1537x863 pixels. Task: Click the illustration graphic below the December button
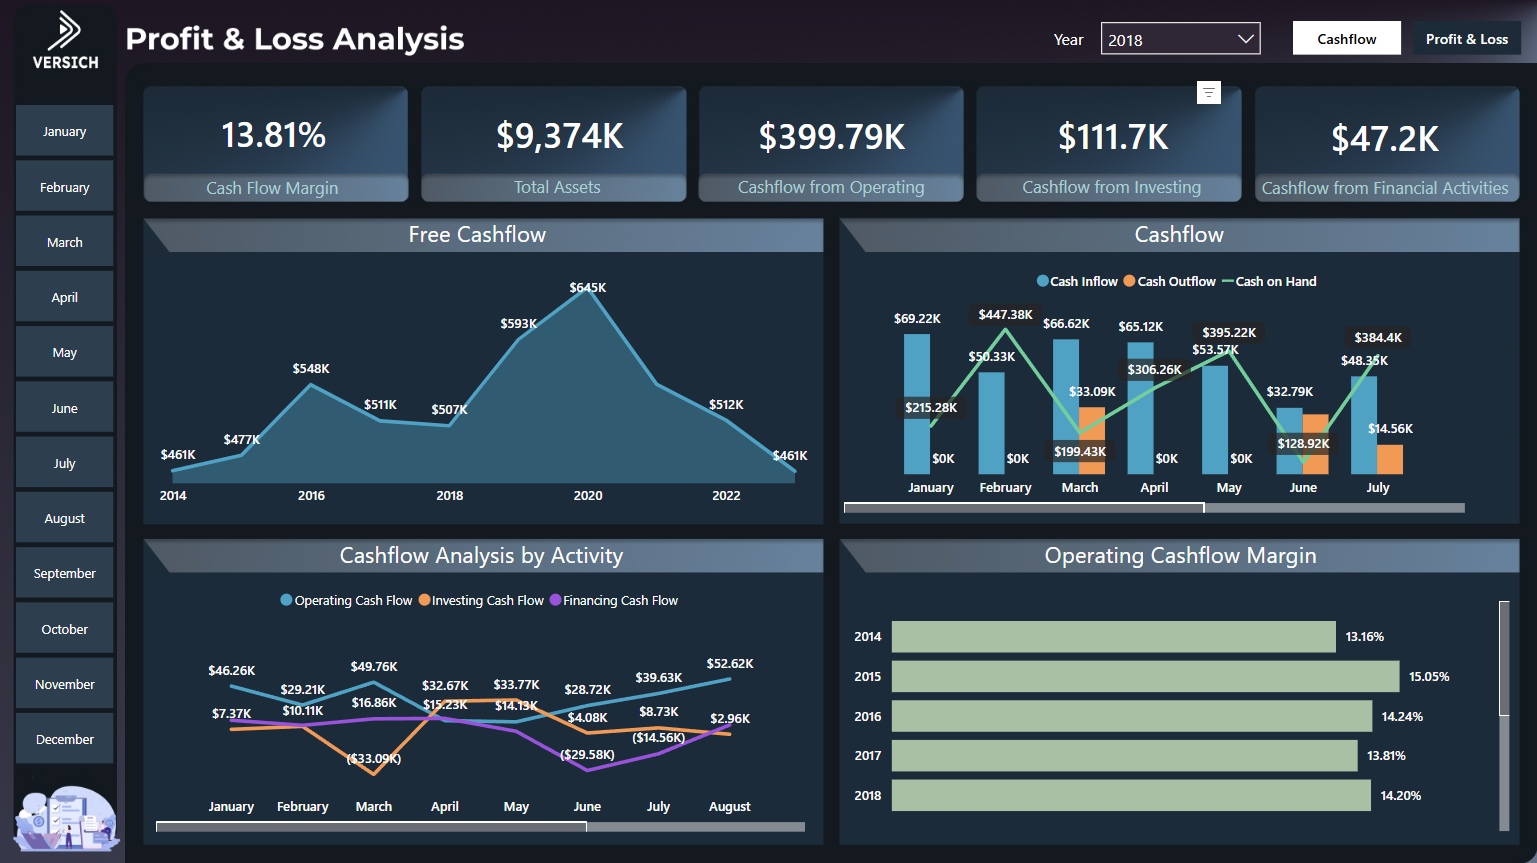coord(64,820)
